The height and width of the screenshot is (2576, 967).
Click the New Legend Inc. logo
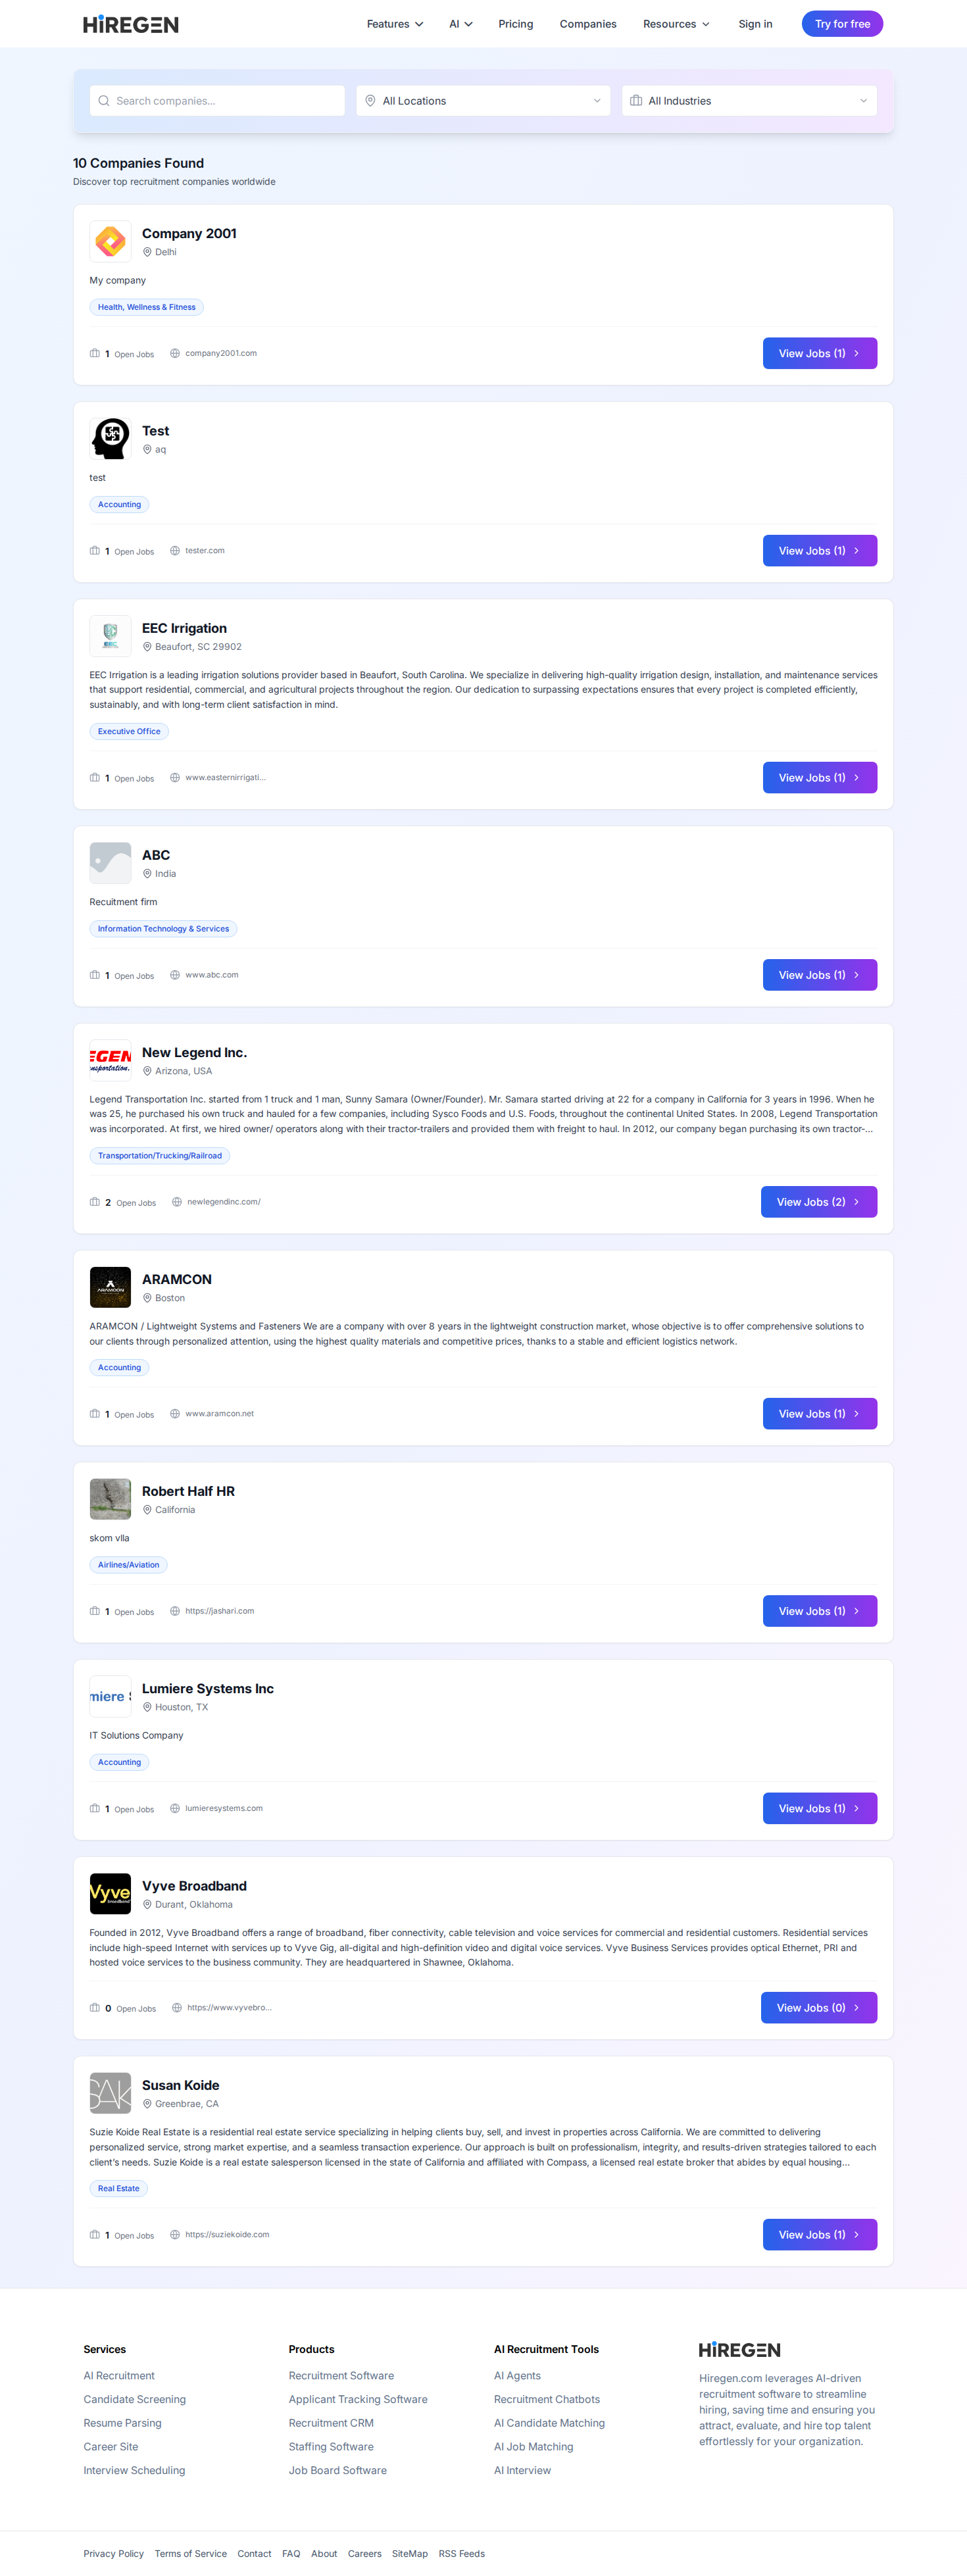(x=110, y=1060)
